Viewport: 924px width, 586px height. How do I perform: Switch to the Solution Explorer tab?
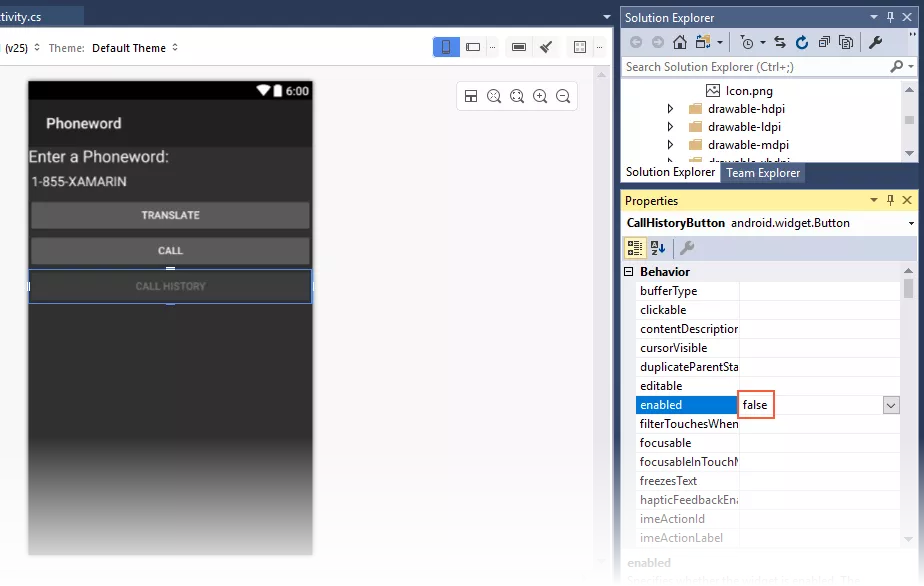click(x=671, y=172)
